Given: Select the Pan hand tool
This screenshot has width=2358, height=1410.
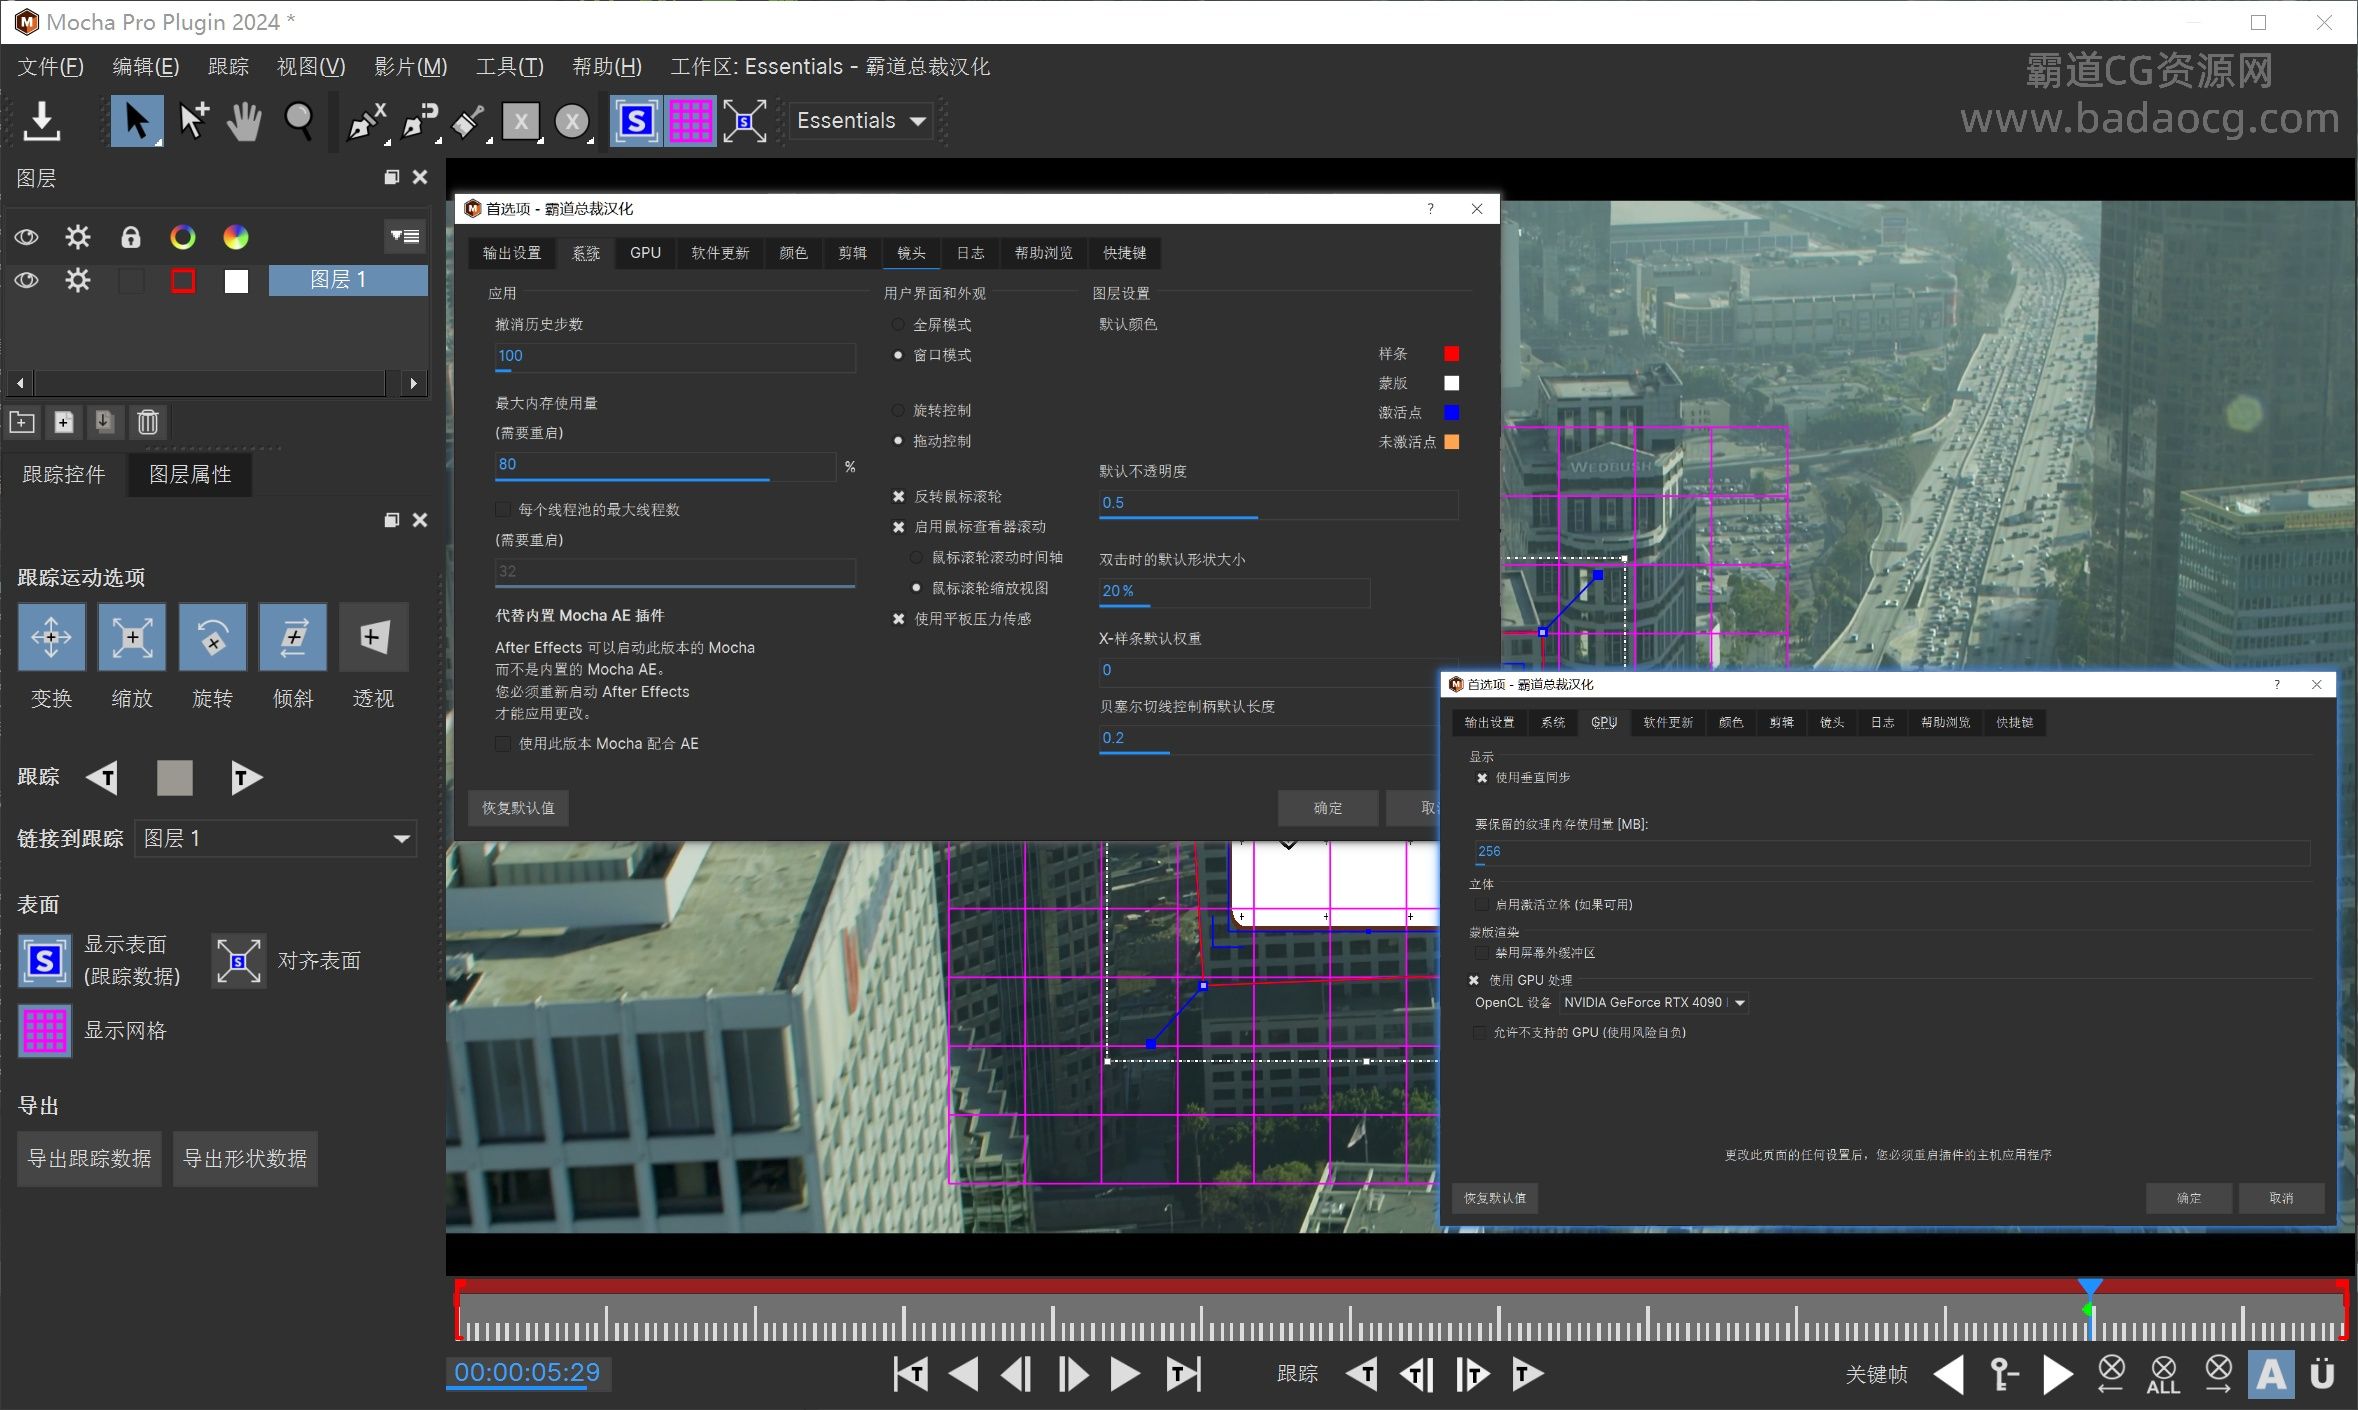Looking at the screenshot, I should 244,121.
